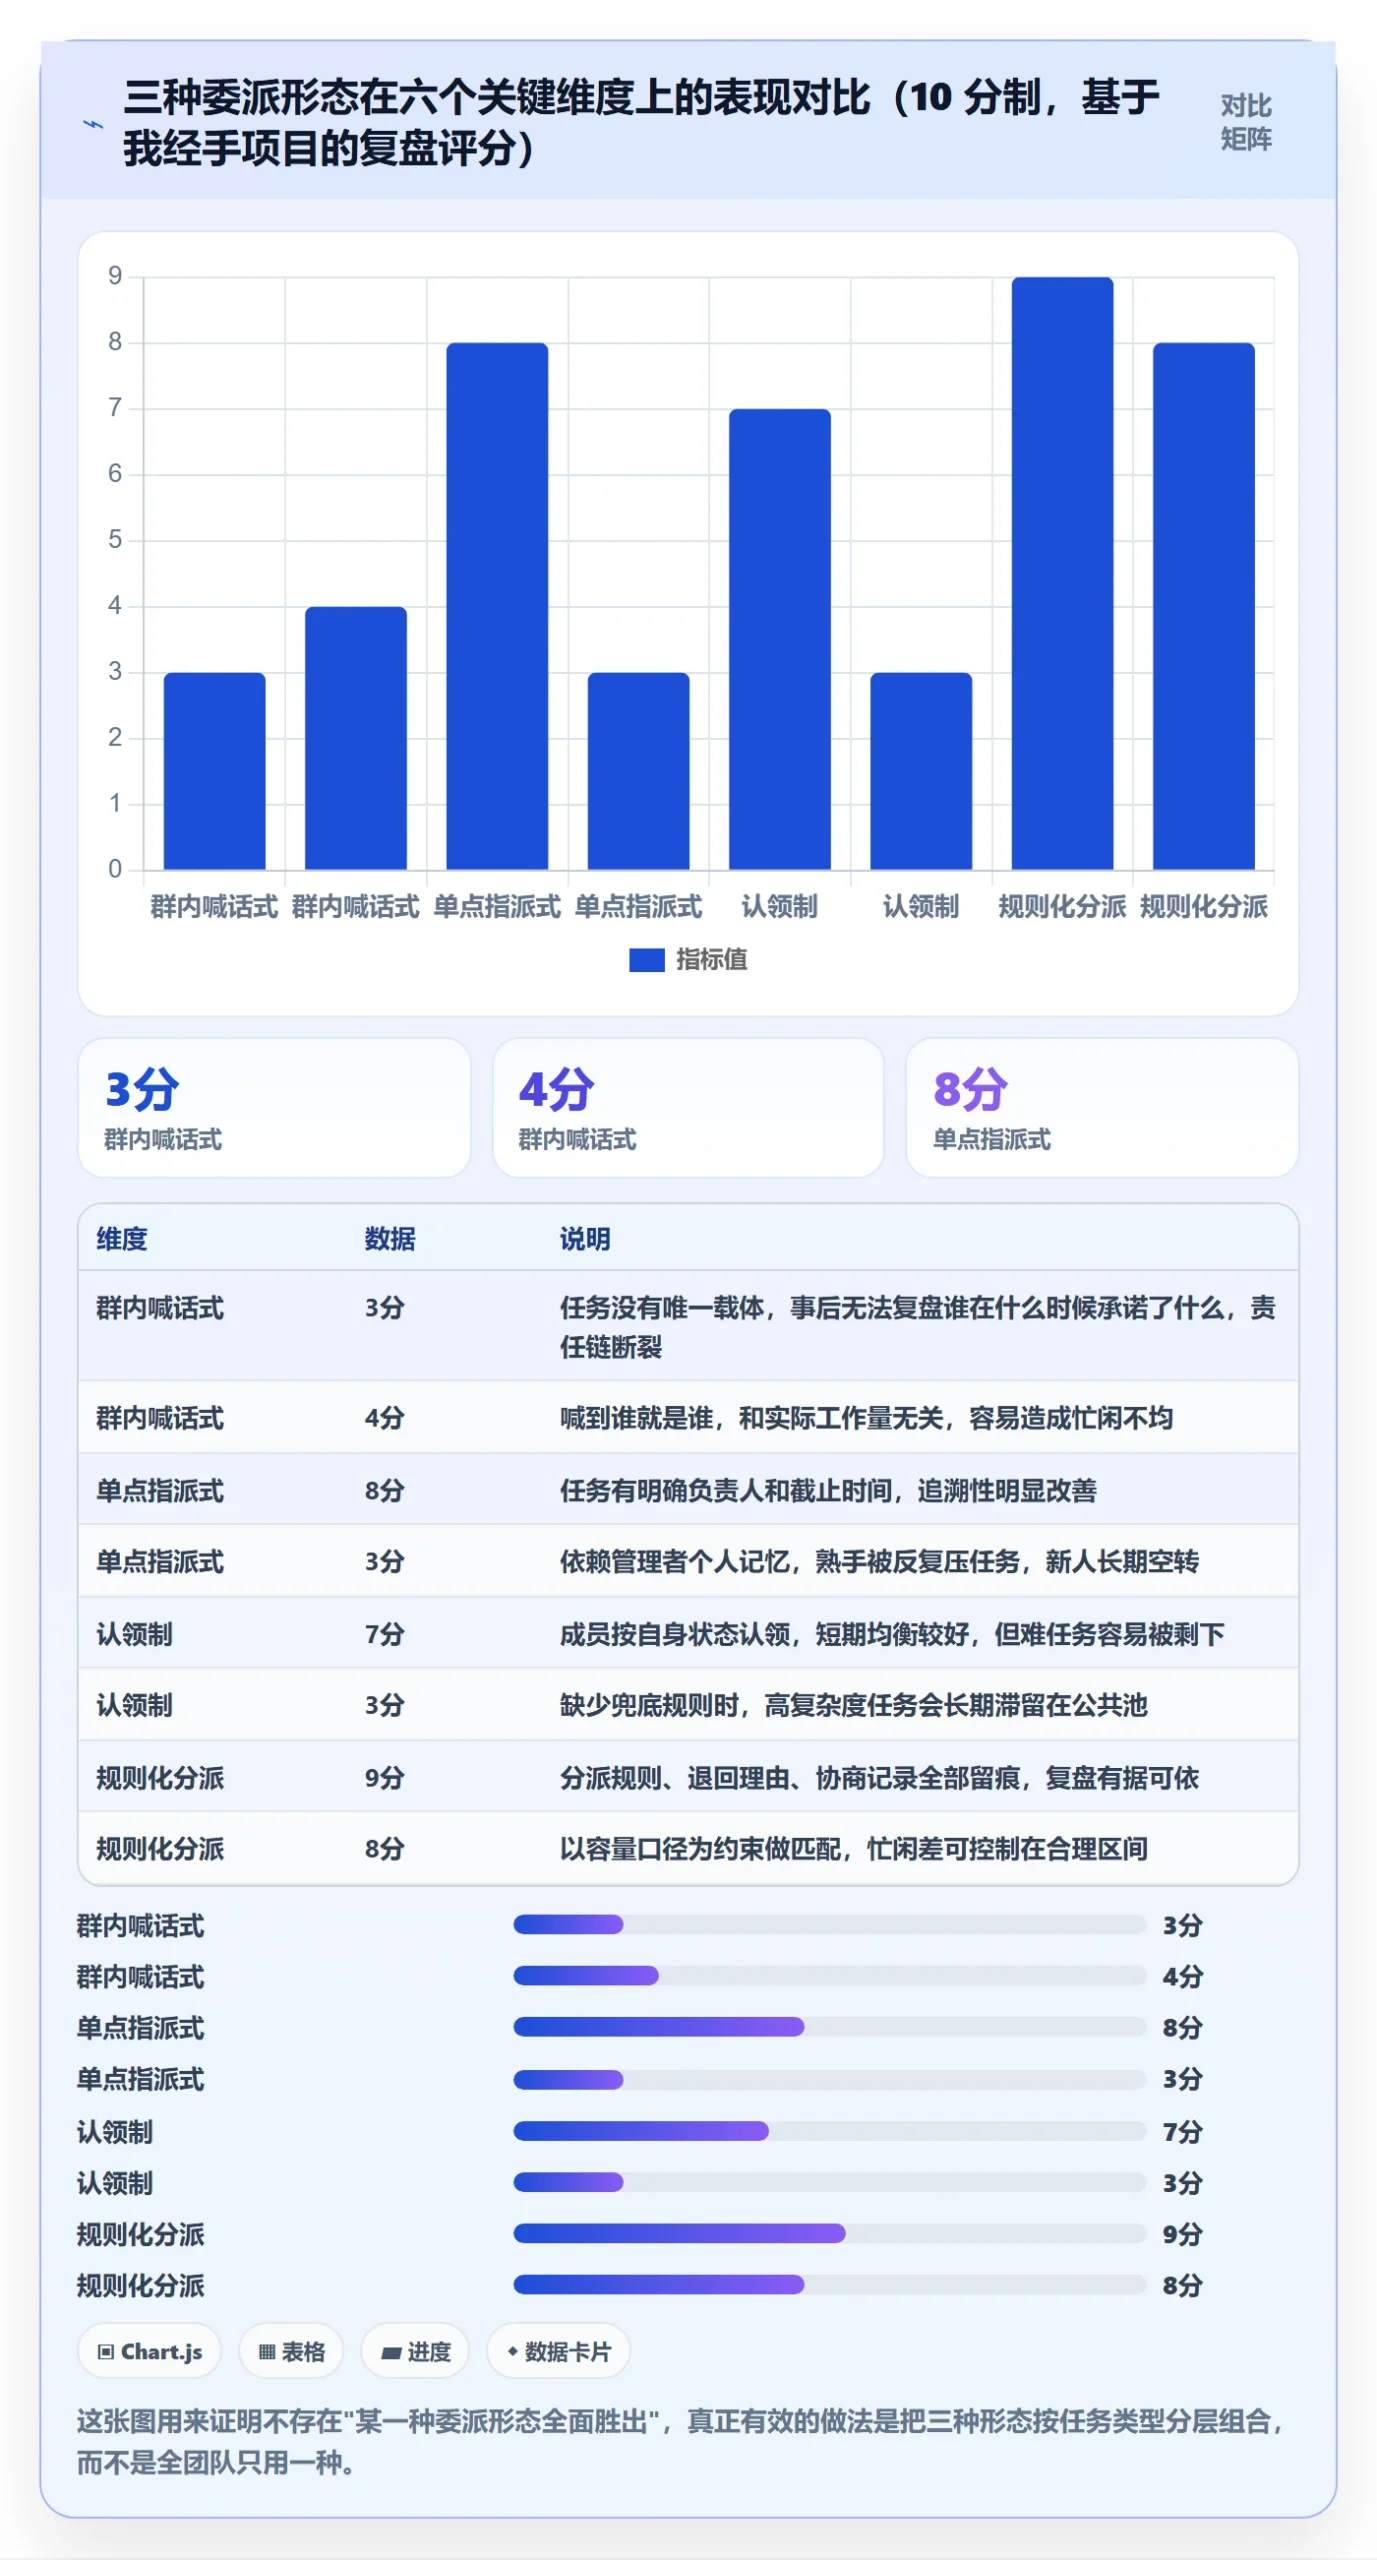Screen dimensions: 1377x2560
Task: Click the 数据卡片 tag chip
Action: [x=558, y=2352]
